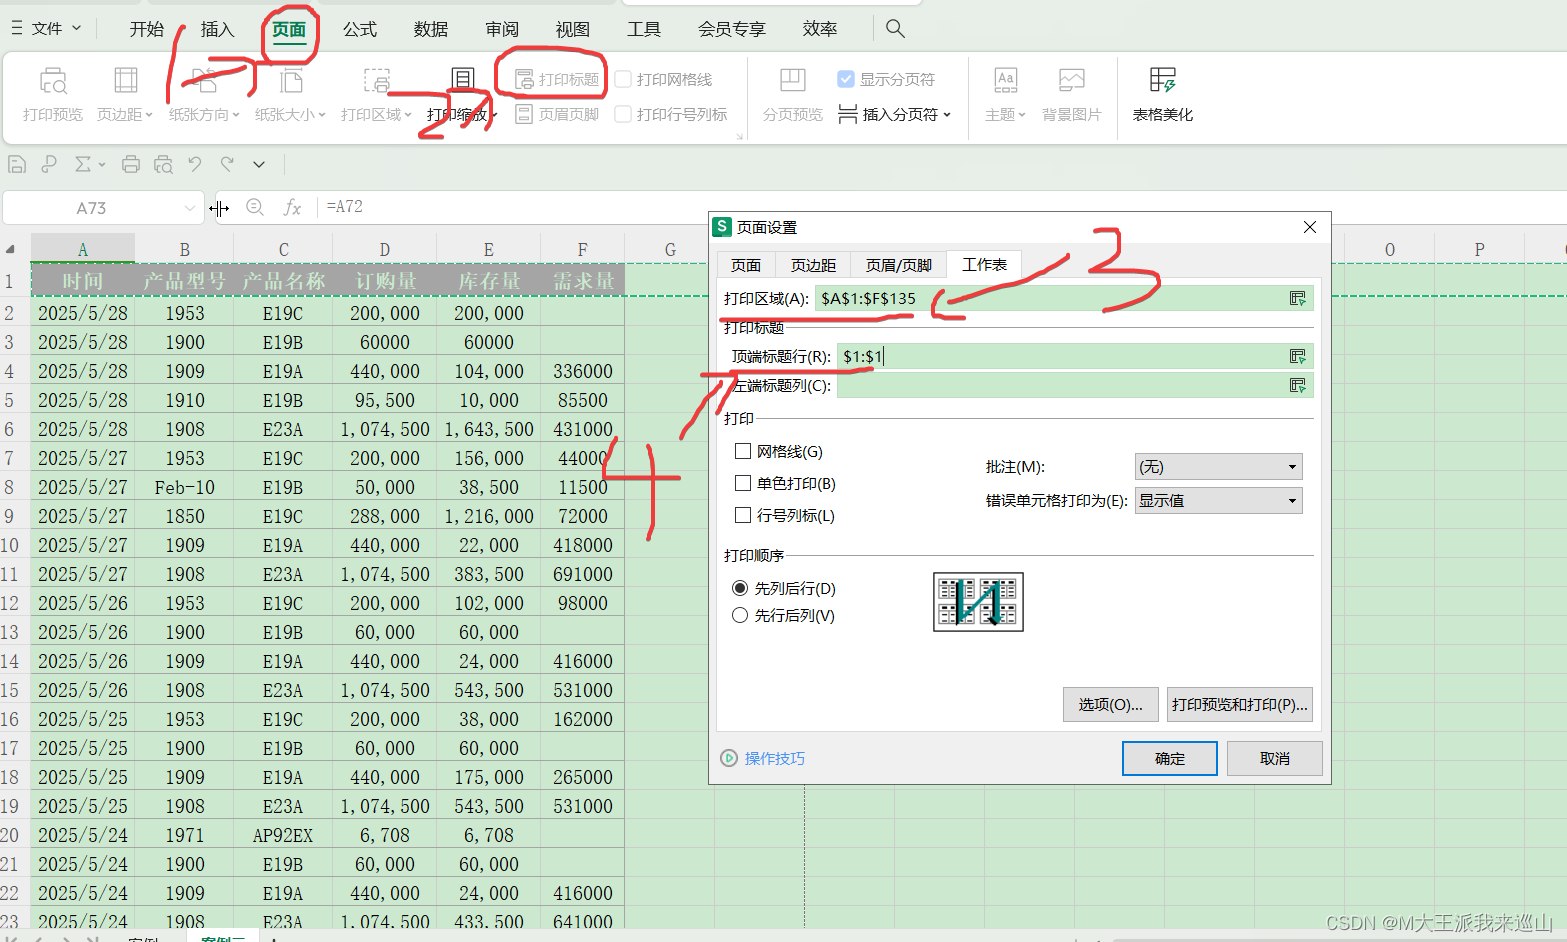Image resolution: width=1567 pixels, height=942 pixels.
Task: Enable Row and column headings (行号列标) checkbox
Action: [743, 515]
